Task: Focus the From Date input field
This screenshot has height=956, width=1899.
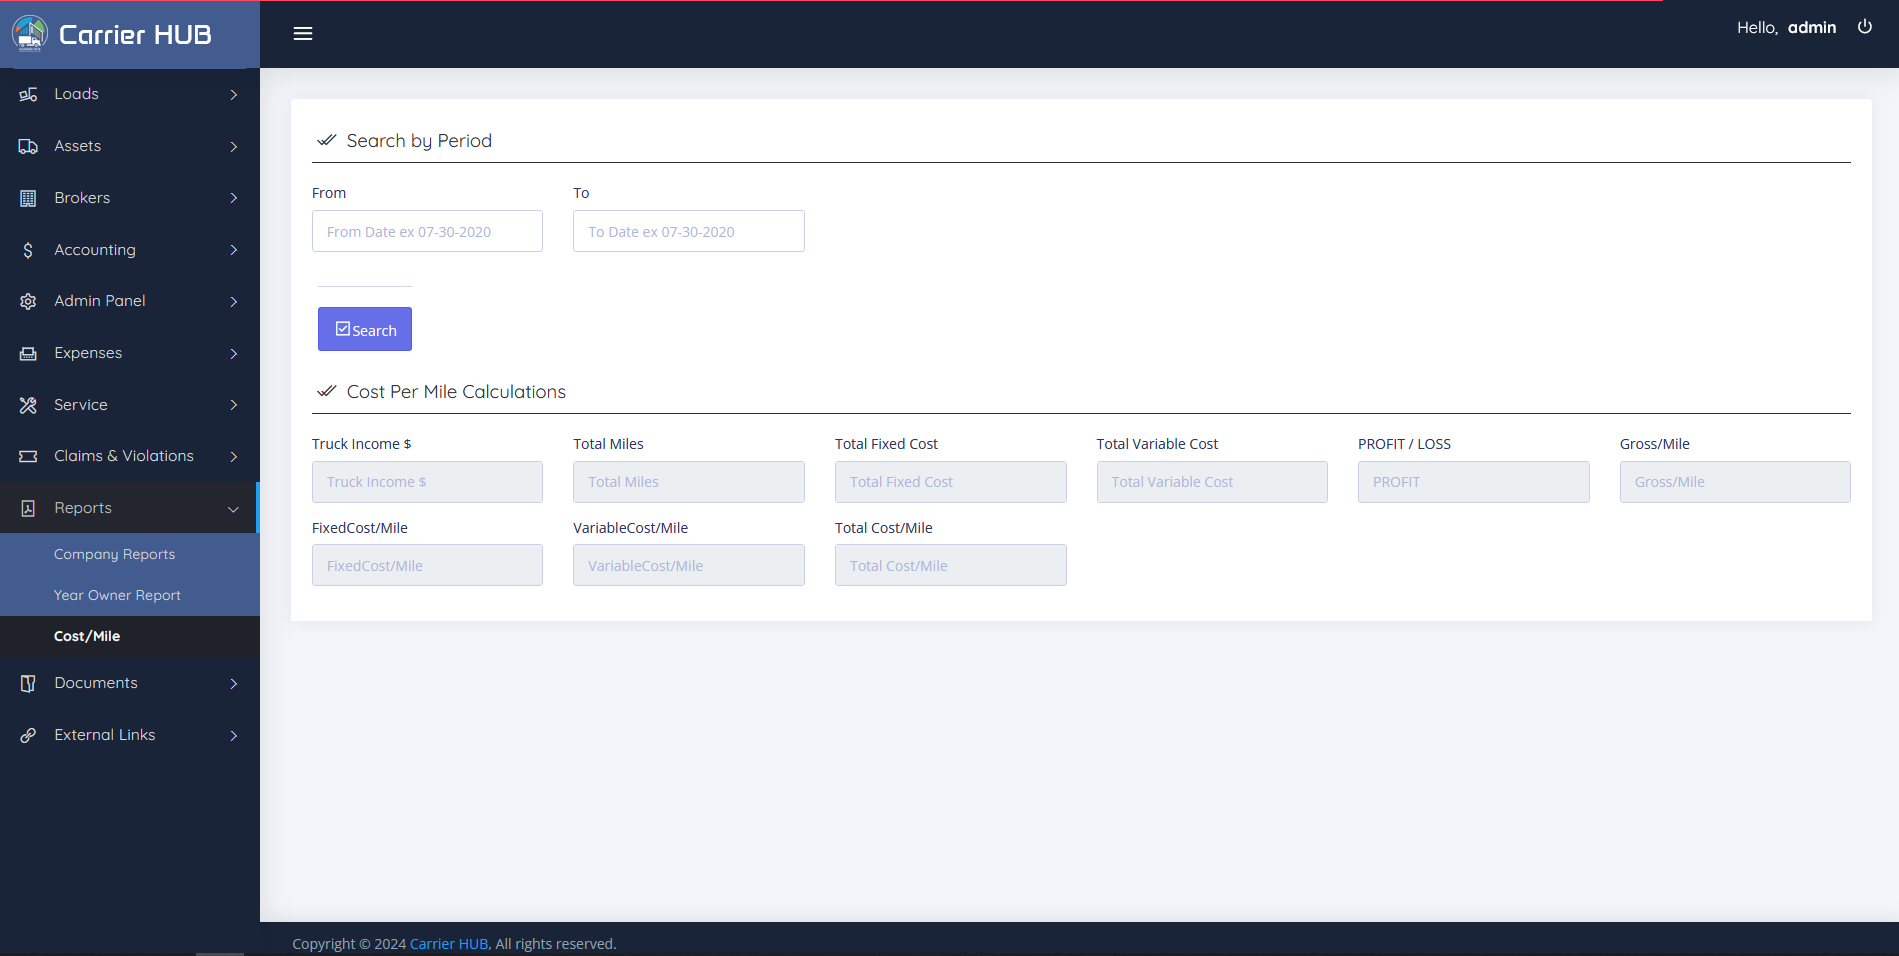Action: coord(427,231)
